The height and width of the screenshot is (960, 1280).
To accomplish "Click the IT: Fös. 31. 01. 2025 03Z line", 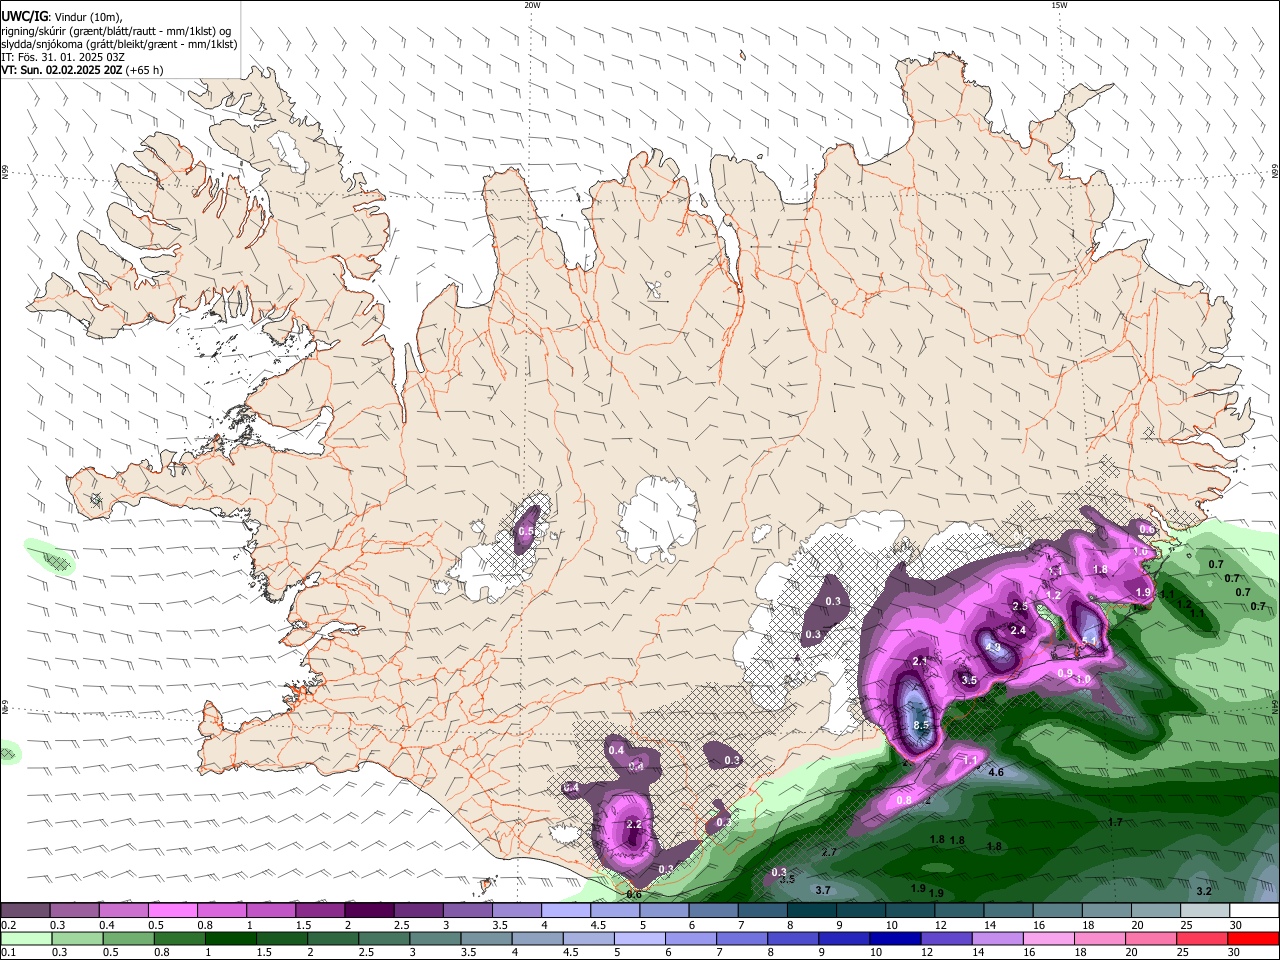I will tap(63, 57).
